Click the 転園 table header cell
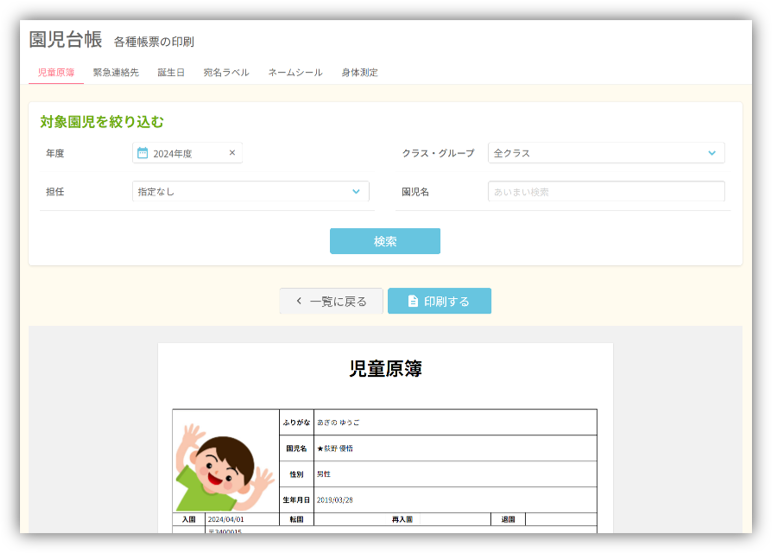The height and width of the screenshot is (553, 772). pyautogui.click(x=296, y=519)
